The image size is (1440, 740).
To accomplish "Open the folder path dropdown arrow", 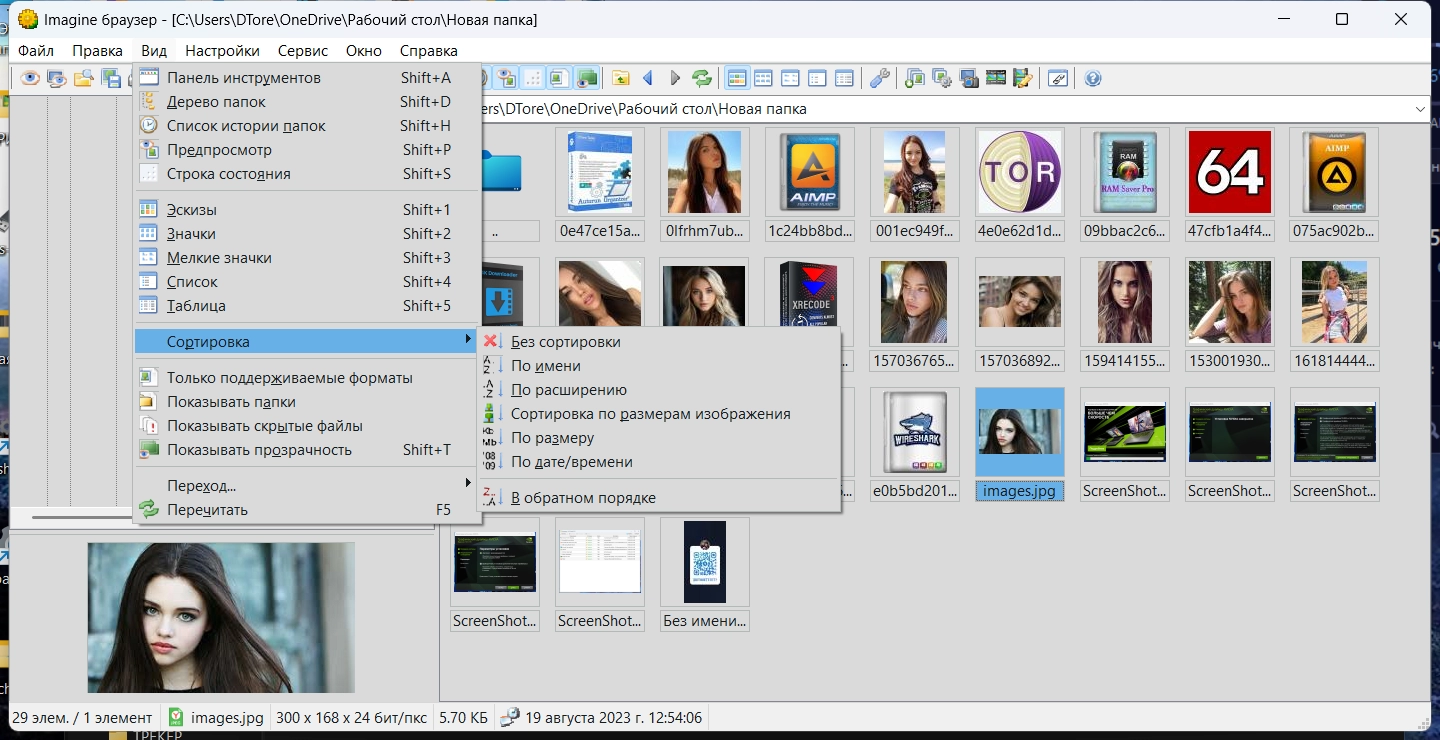I will (1420, 109).
